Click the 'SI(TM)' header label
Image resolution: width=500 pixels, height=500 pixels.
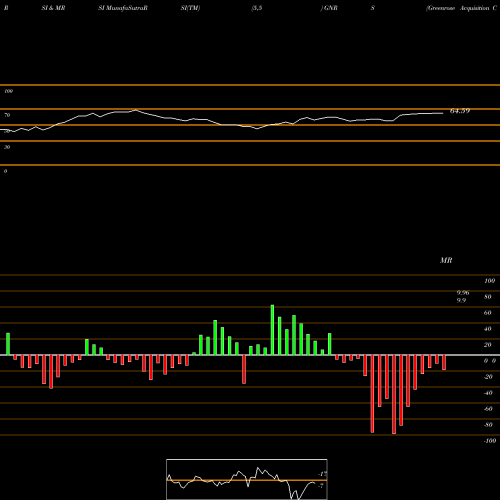coord(190,8)
